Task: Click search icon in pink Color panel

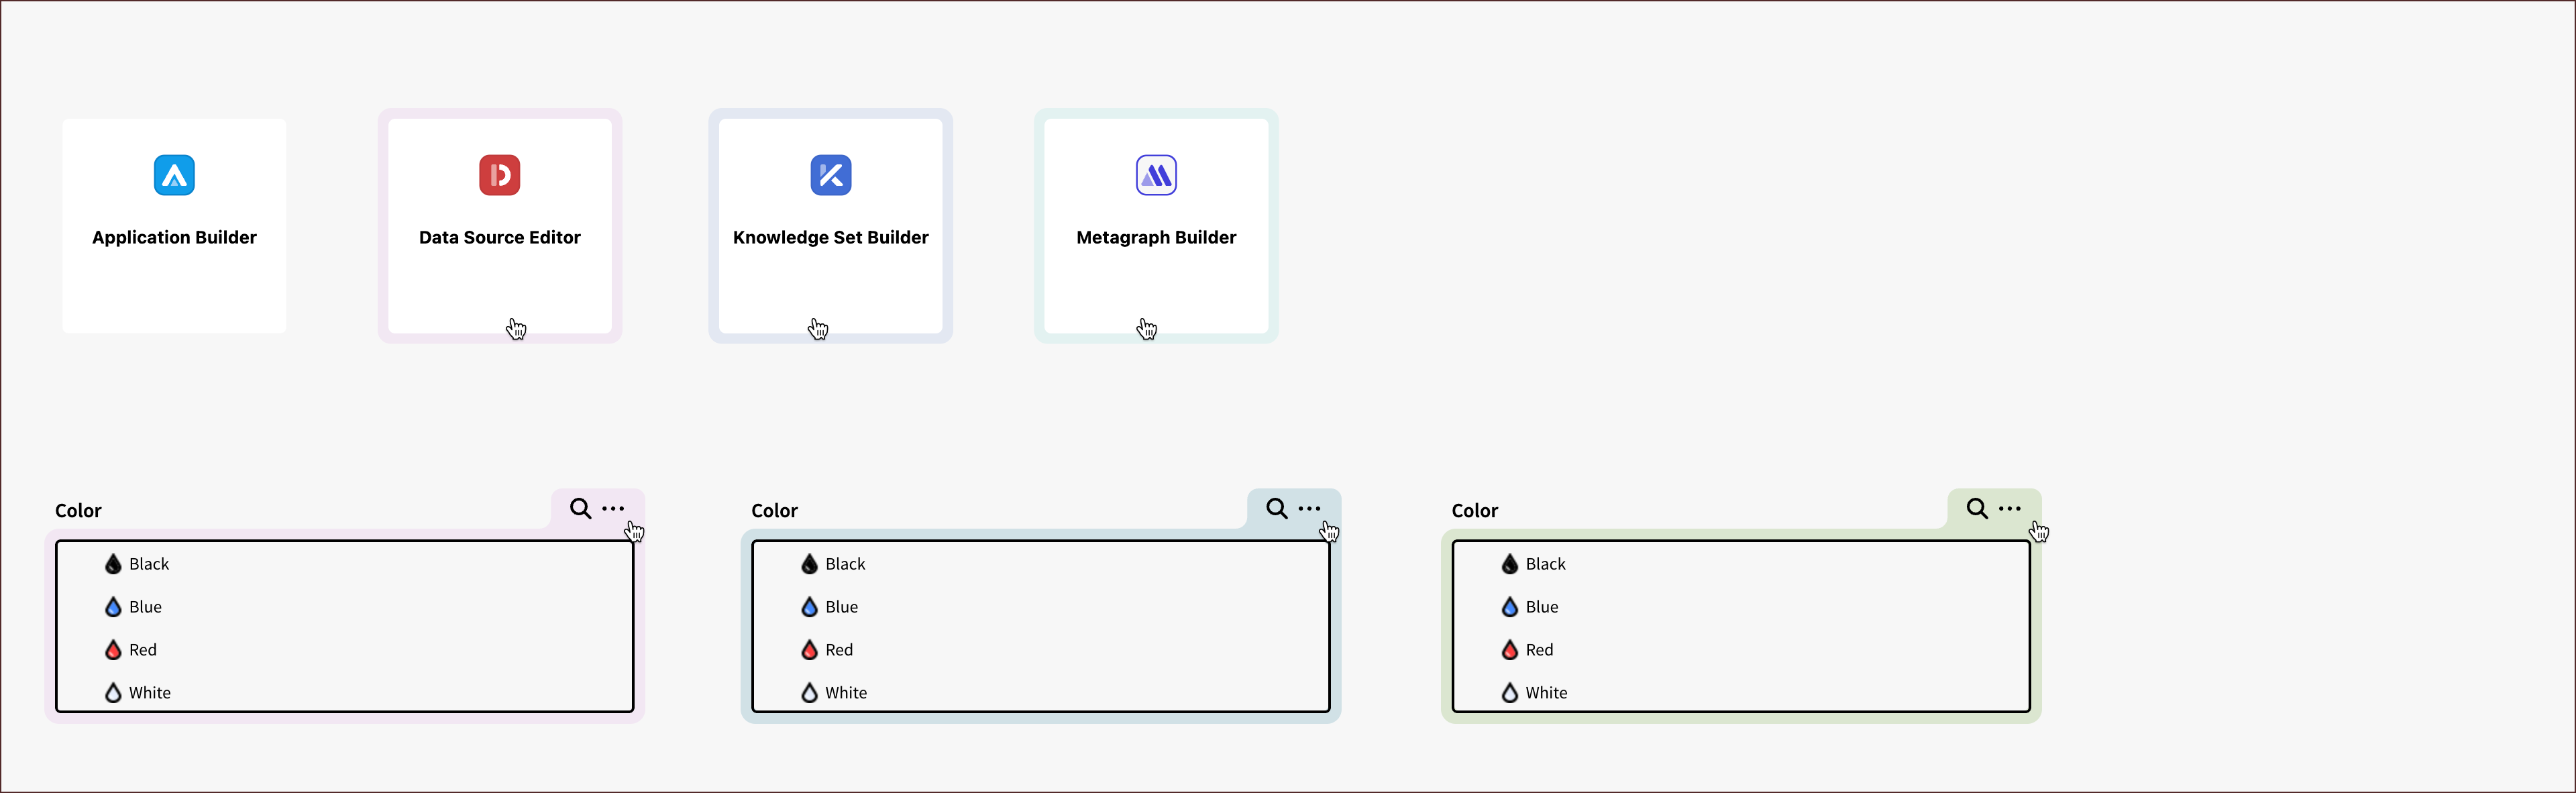Action: (x=580, y=508)
